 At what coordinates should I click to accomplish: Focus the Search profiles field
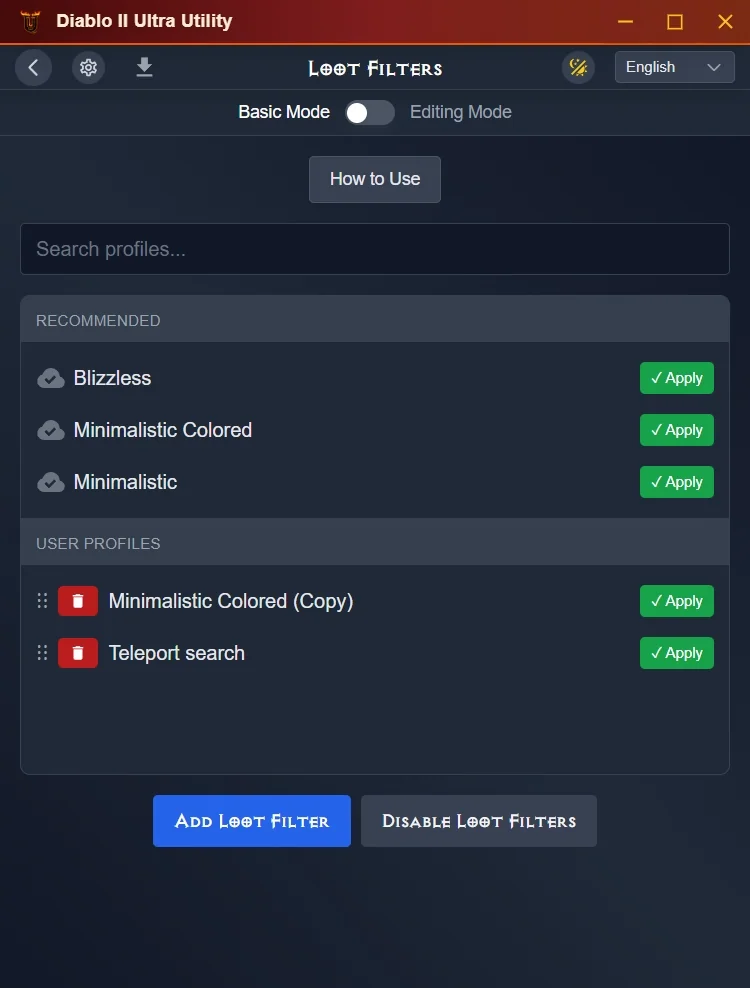point(374,249)
